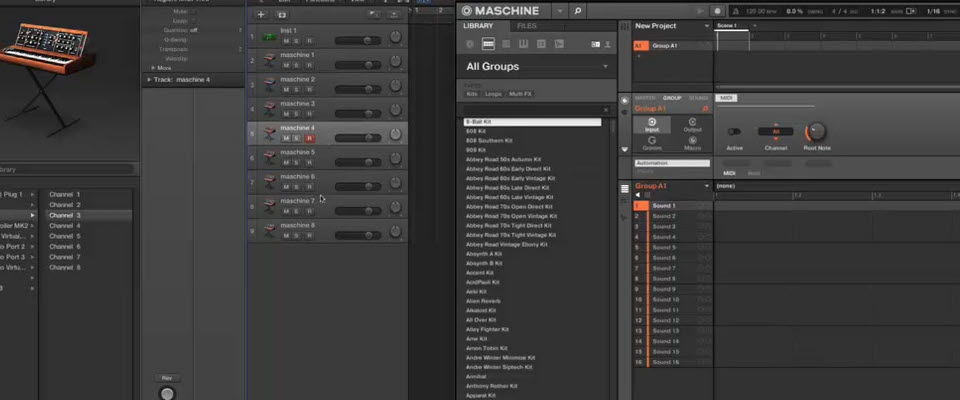Mute the maschine 8 track
This screenshot has height=400, width=960.
coord(286,235)
